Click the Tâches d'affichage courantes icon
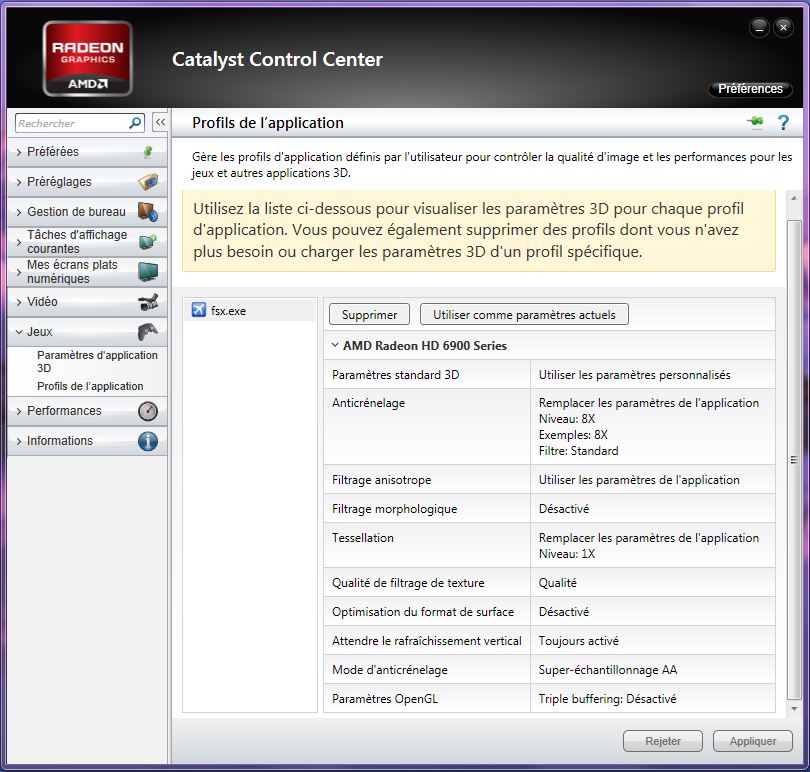 click(x=148, y=242)
